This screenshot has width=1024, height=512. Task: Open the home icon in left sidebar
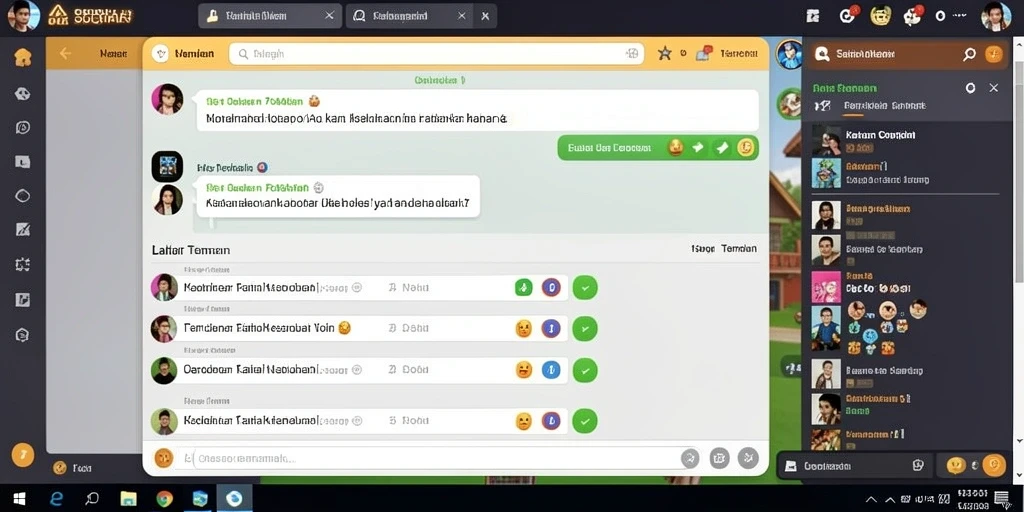(23, 57)
